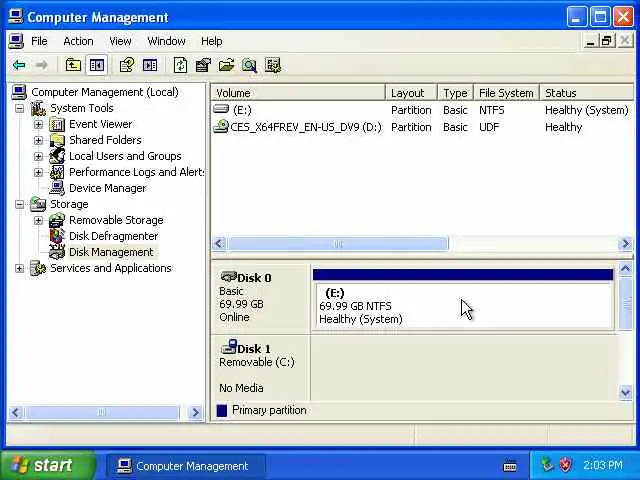Click the Layout column header
The image size is (640, 480).
pyautogui.click(x=411, y=93)
